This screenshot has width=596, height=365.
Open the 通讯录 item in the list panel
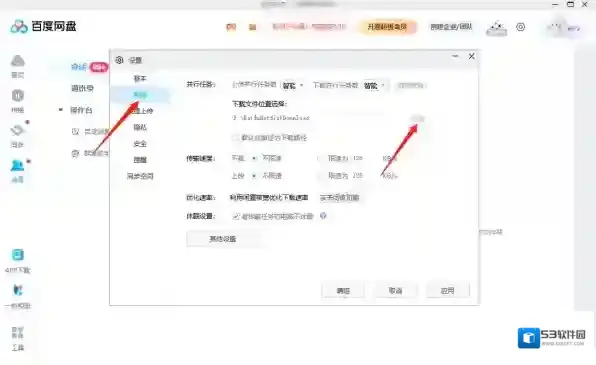tap(82, 89)
